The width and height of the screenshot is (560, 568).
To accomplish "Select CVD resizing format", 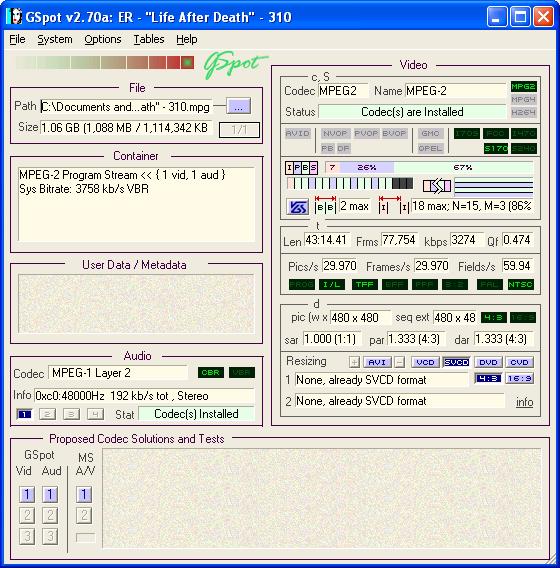I will [x=519, y=362].
